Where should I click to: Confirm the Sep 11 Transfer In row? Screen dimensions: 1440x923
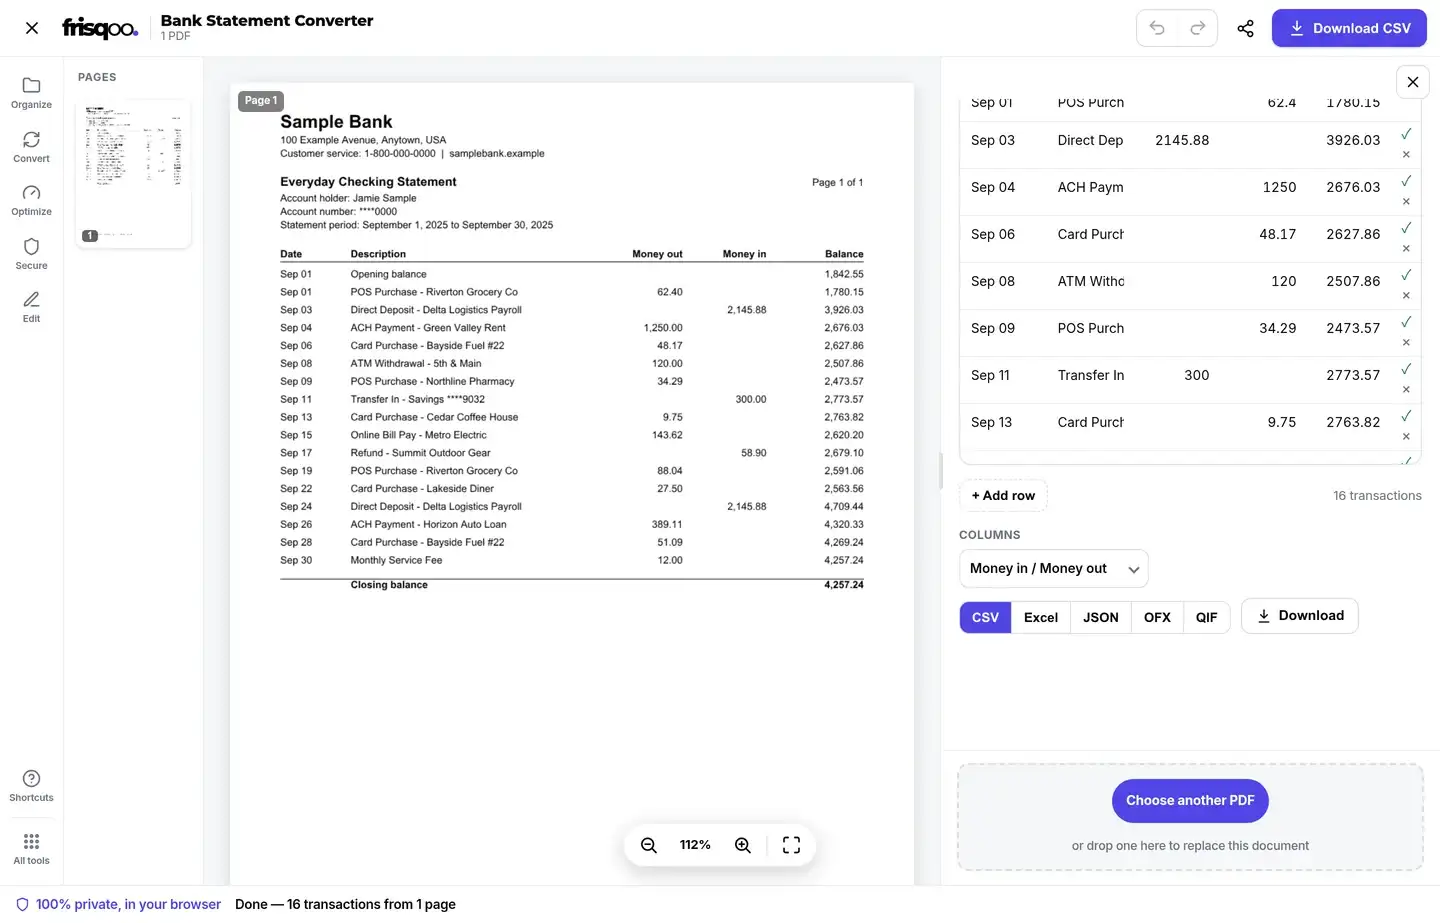[1406, 368]
